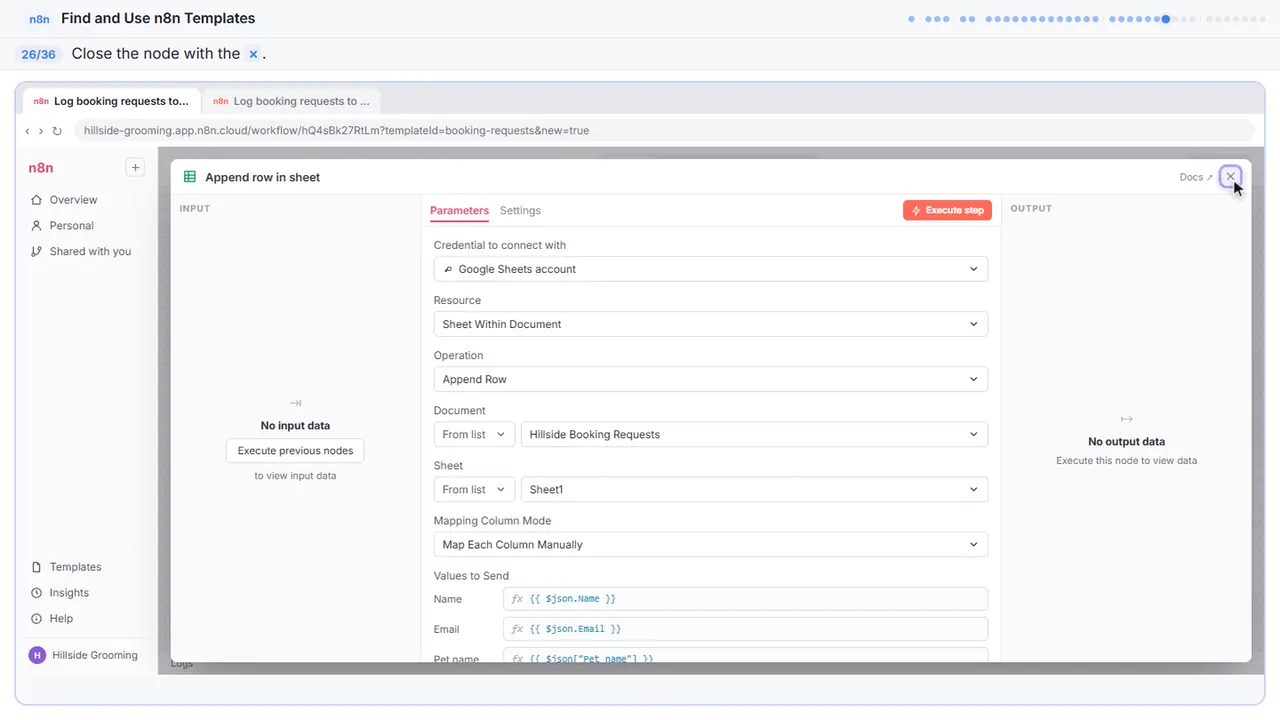Click the highlighted current step progress dot
This screenshot has width=1280, height=720.
[1166, 19]
